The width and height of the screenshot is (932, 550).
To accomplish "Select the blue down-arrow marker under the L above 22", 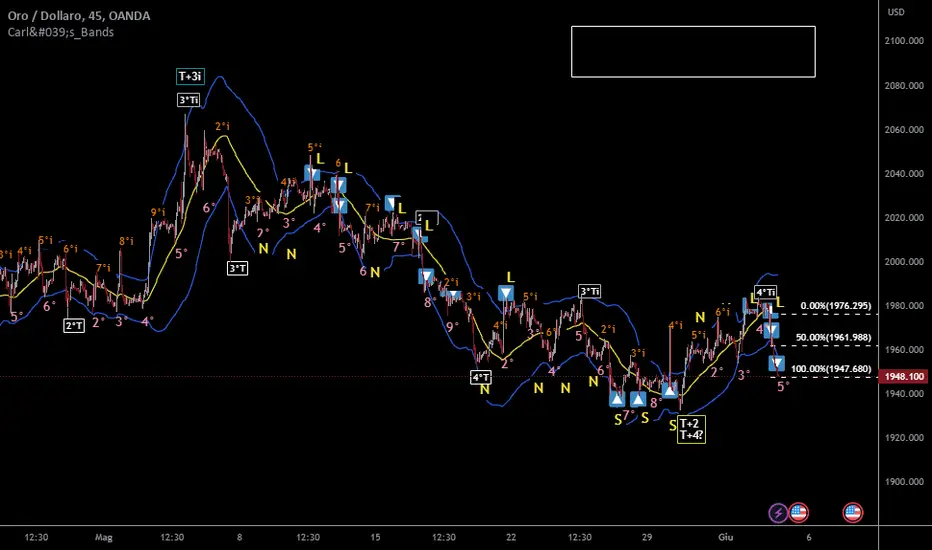I will [505, 293].
